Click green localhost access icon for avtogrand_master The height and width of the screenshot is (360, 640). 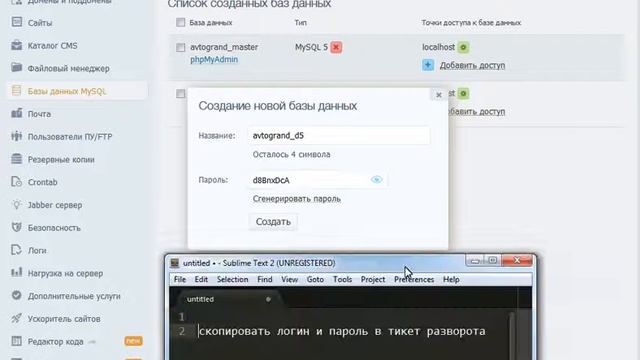click(463, 47)
